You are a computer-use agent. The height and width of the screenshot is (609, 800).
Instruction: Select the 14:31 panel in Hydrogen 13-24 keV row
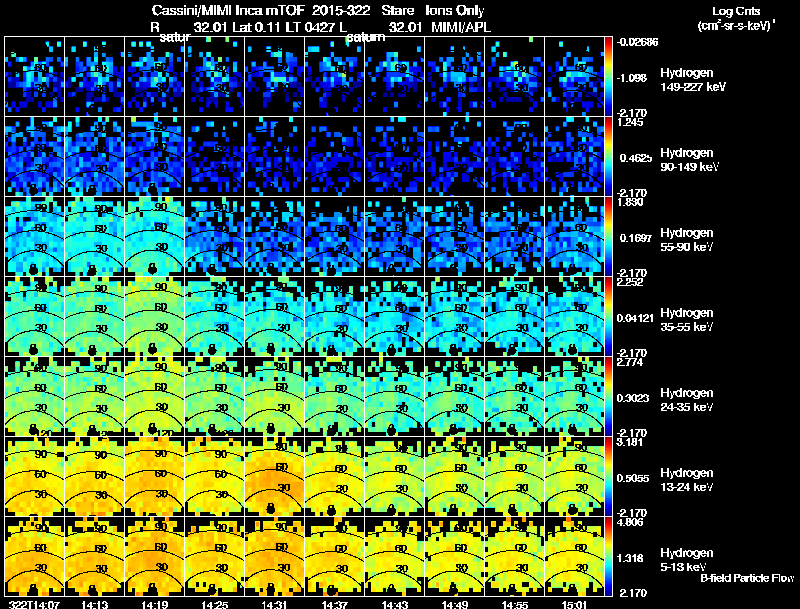pyautogui.click(x=274, y=476)
